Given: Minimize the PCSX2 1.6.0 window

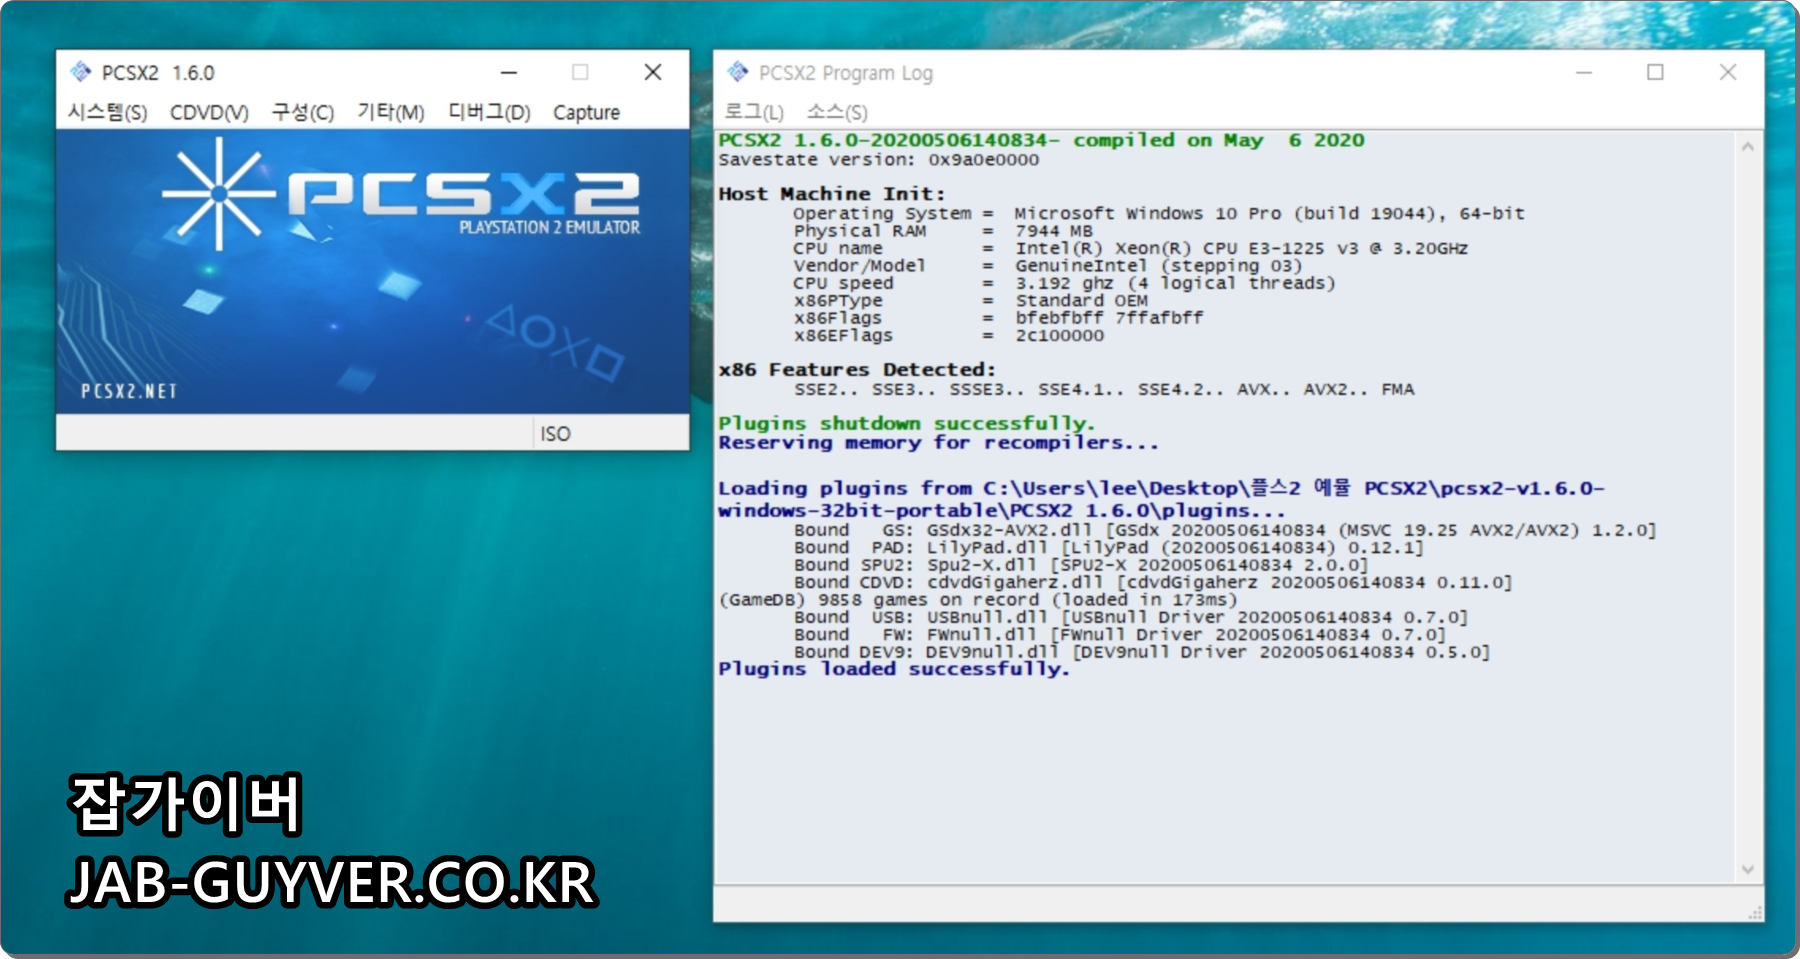Looking at the screenshot, I should [x=509, y=72].
